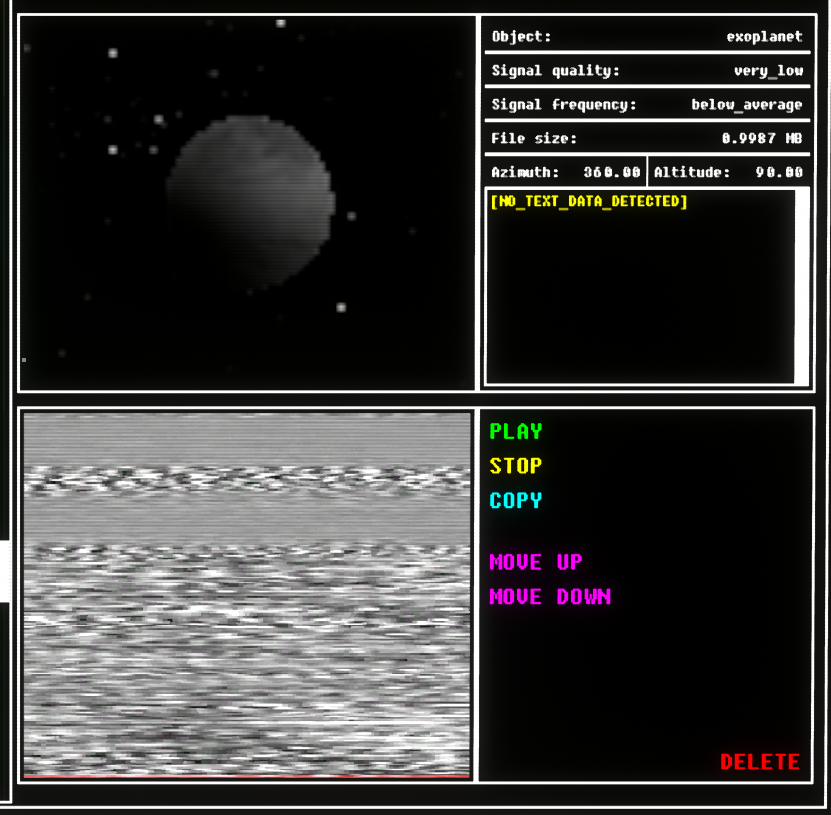Click the NO_TEXT_DATA_DETECTED message
The image size is (831, 815).
coord(589,202)
